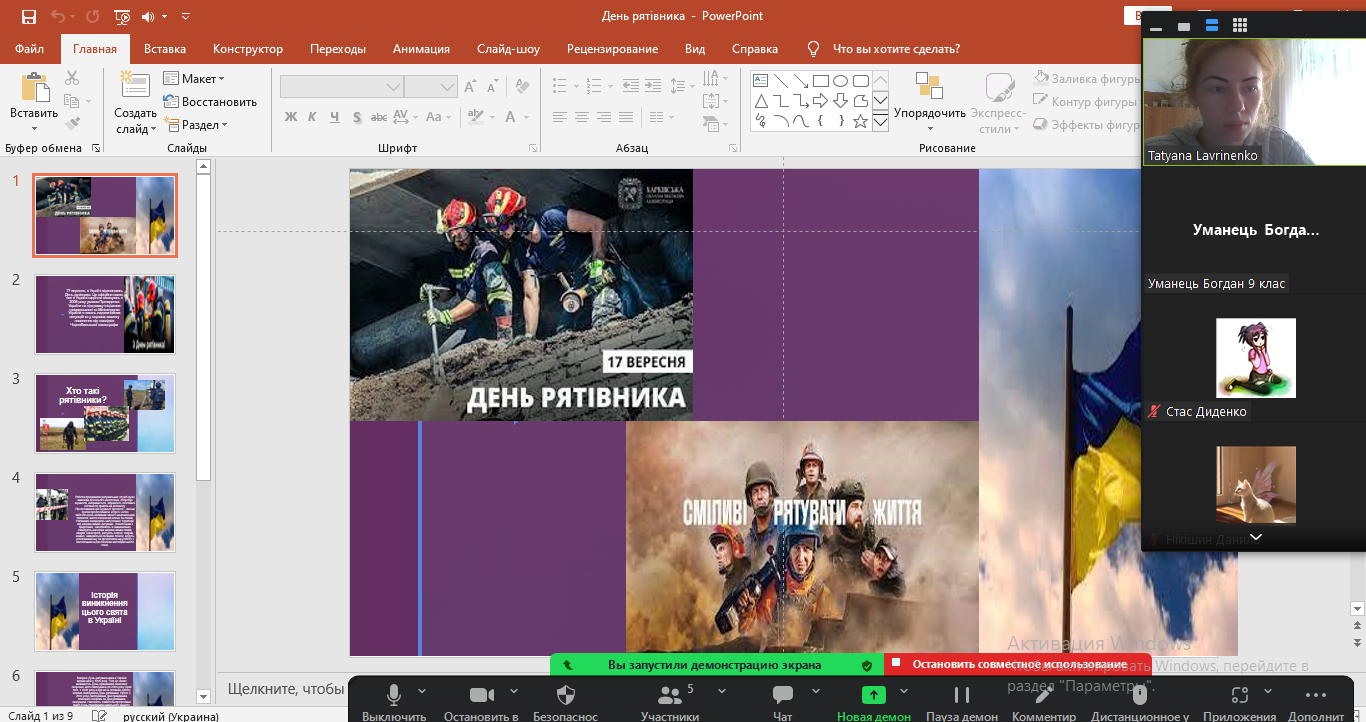This screenshot has height=722, width=1366.
Task: Switch to the Вставка tab
Action: click(165, 49)
